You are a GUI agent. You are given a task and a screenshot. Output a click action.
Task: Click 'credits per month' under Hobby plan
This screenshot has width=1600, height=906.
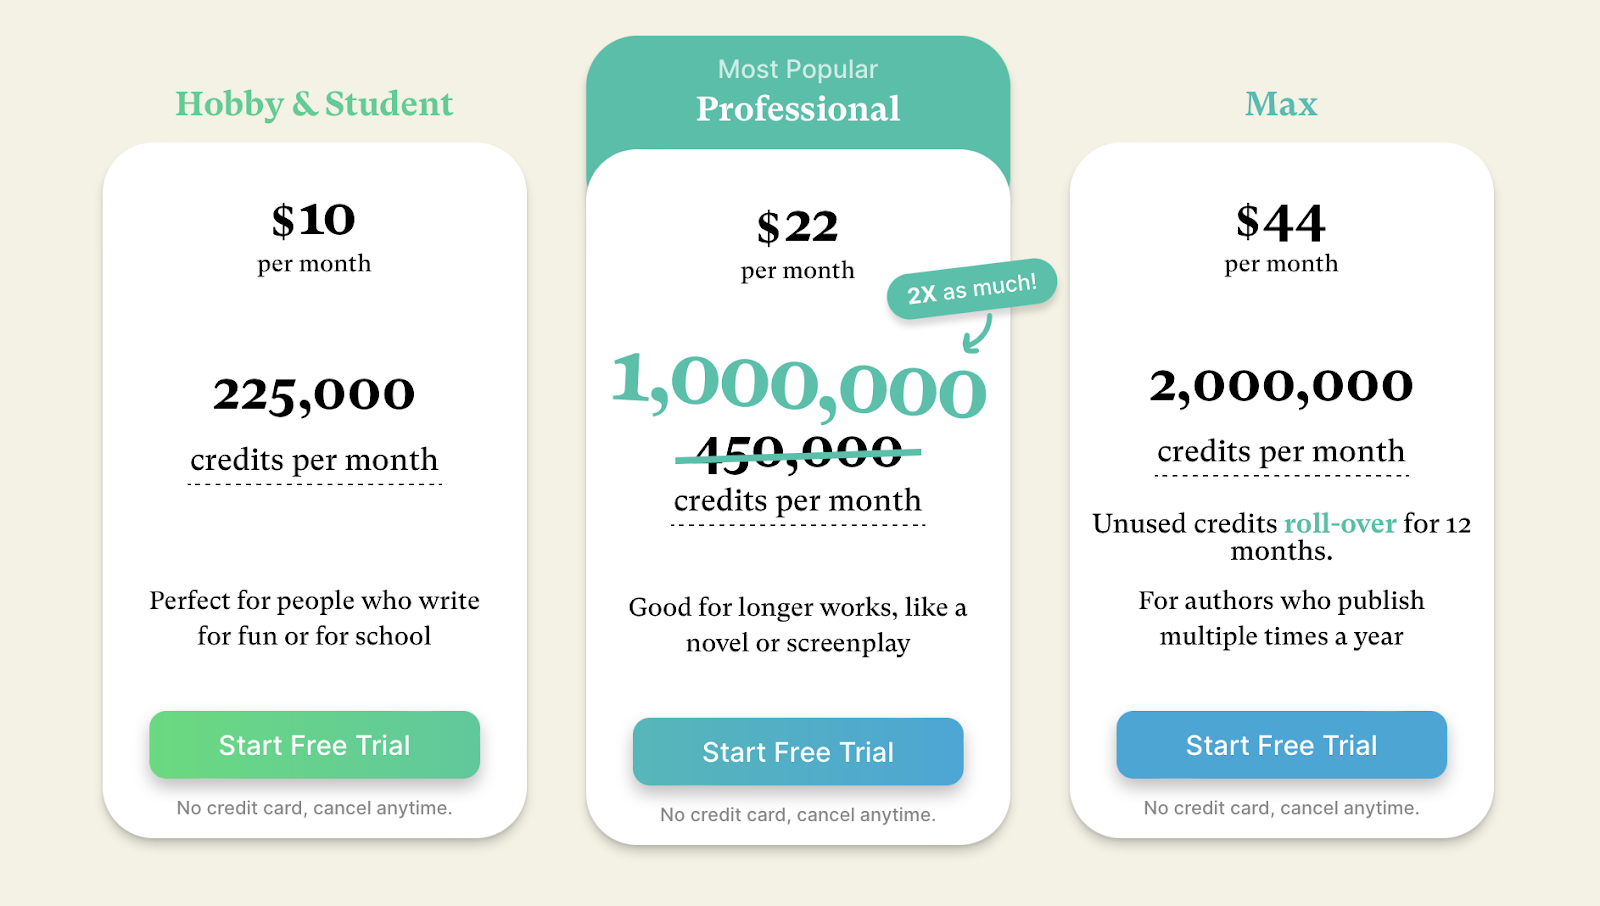pyautogui.click(x=314, y=460)
